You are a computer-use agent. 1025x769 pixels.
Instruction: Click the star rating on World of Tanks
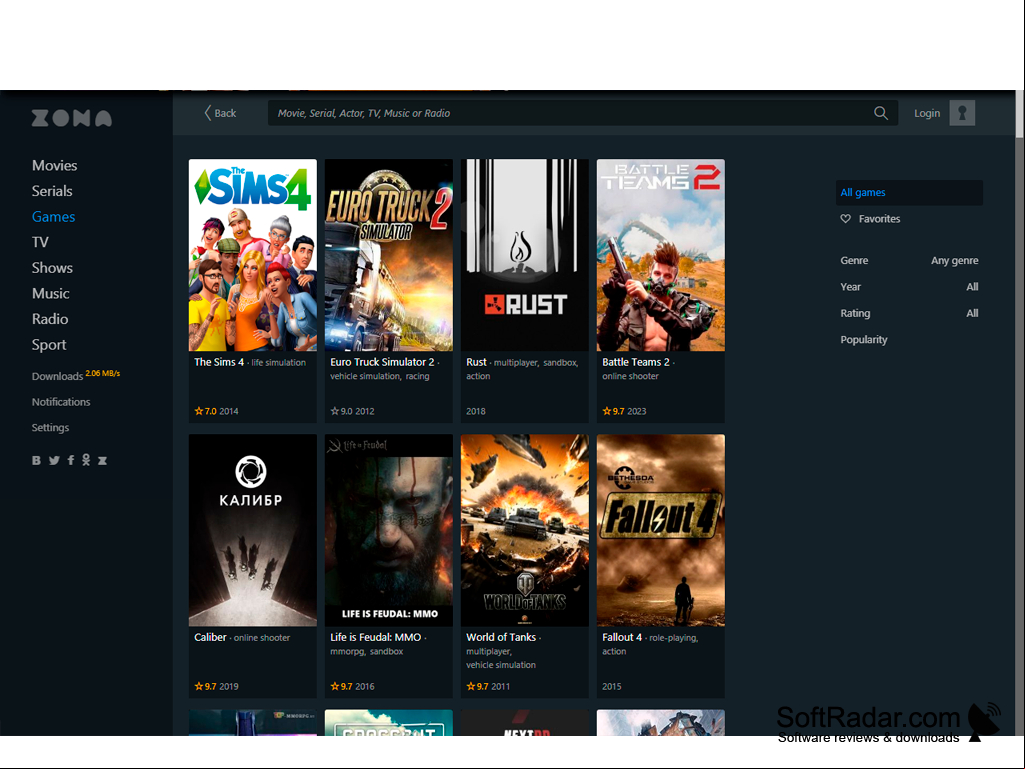click(x=478, y=687)
